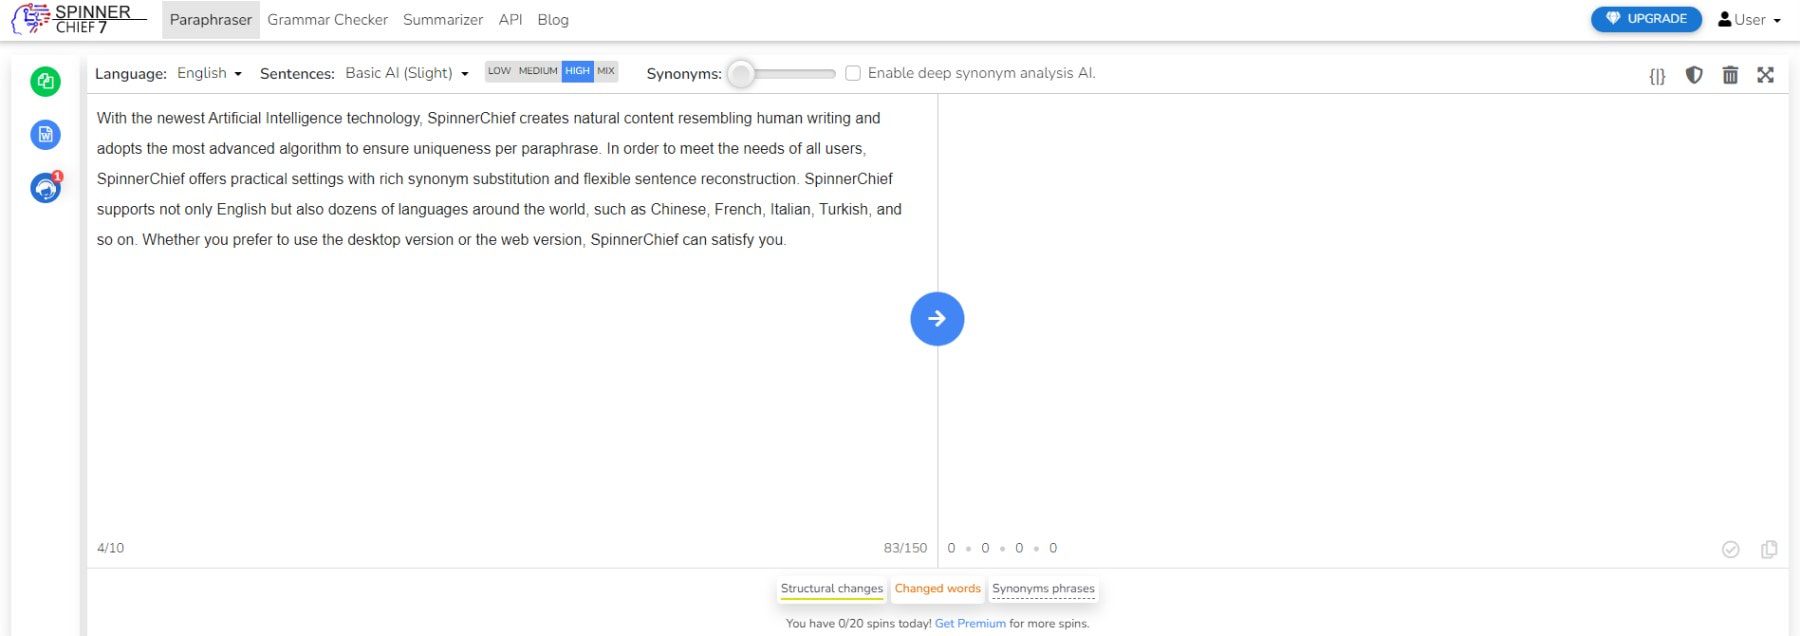The image size is (1800, 636).
Task: Click the Structural changes legend label
Action: coord(832,589)
